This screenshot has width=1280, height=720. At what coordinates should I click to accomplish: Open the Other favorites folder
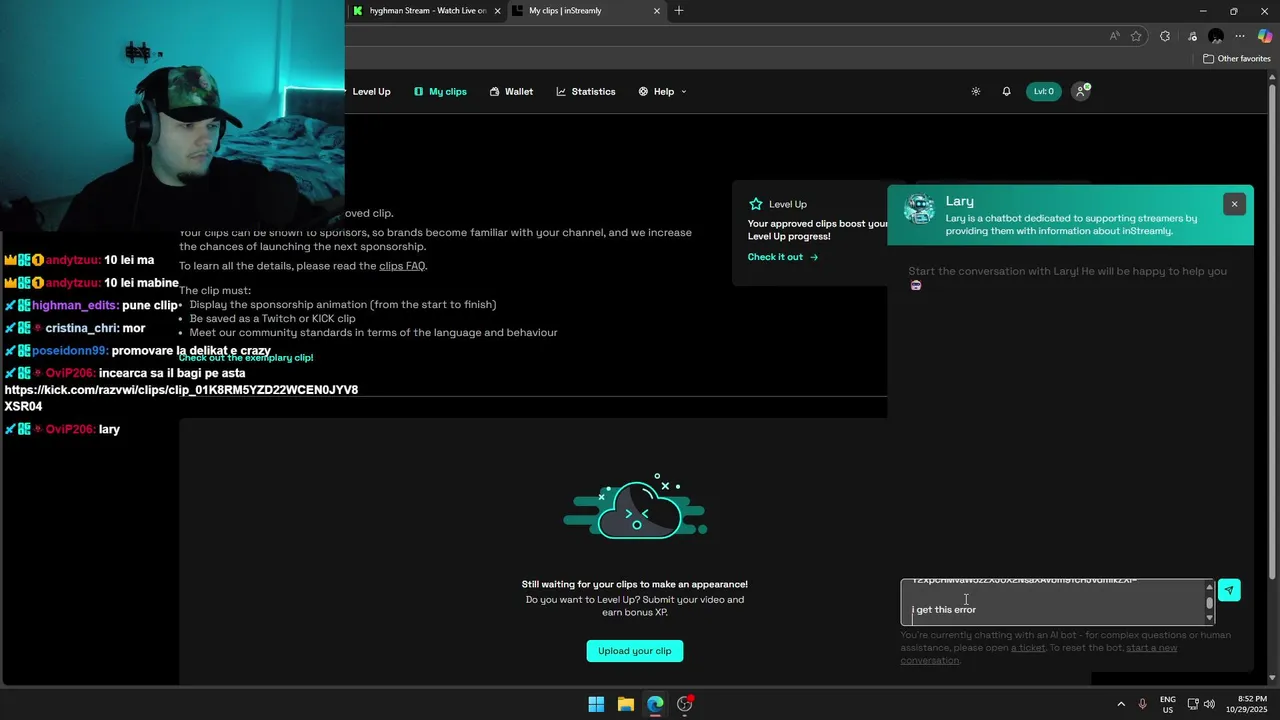pos(1237,59)
